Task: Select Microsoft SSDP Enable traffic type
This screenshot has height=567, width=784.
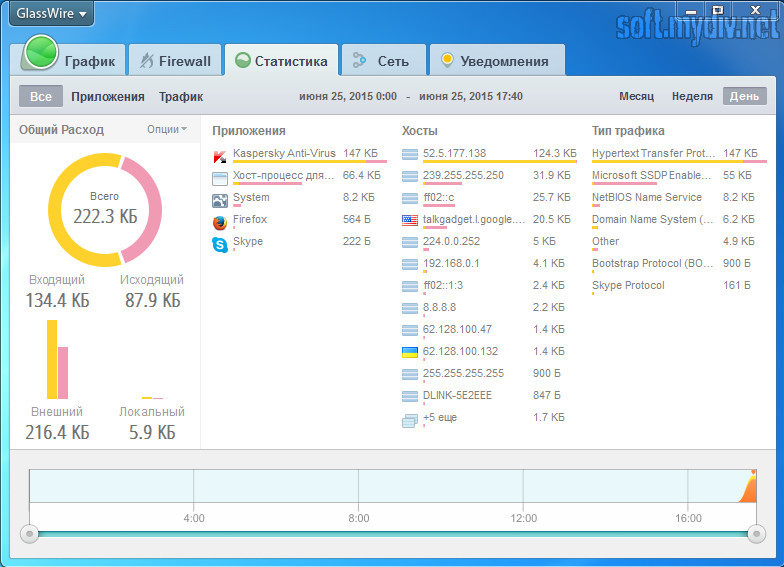Action: point(679,177)
